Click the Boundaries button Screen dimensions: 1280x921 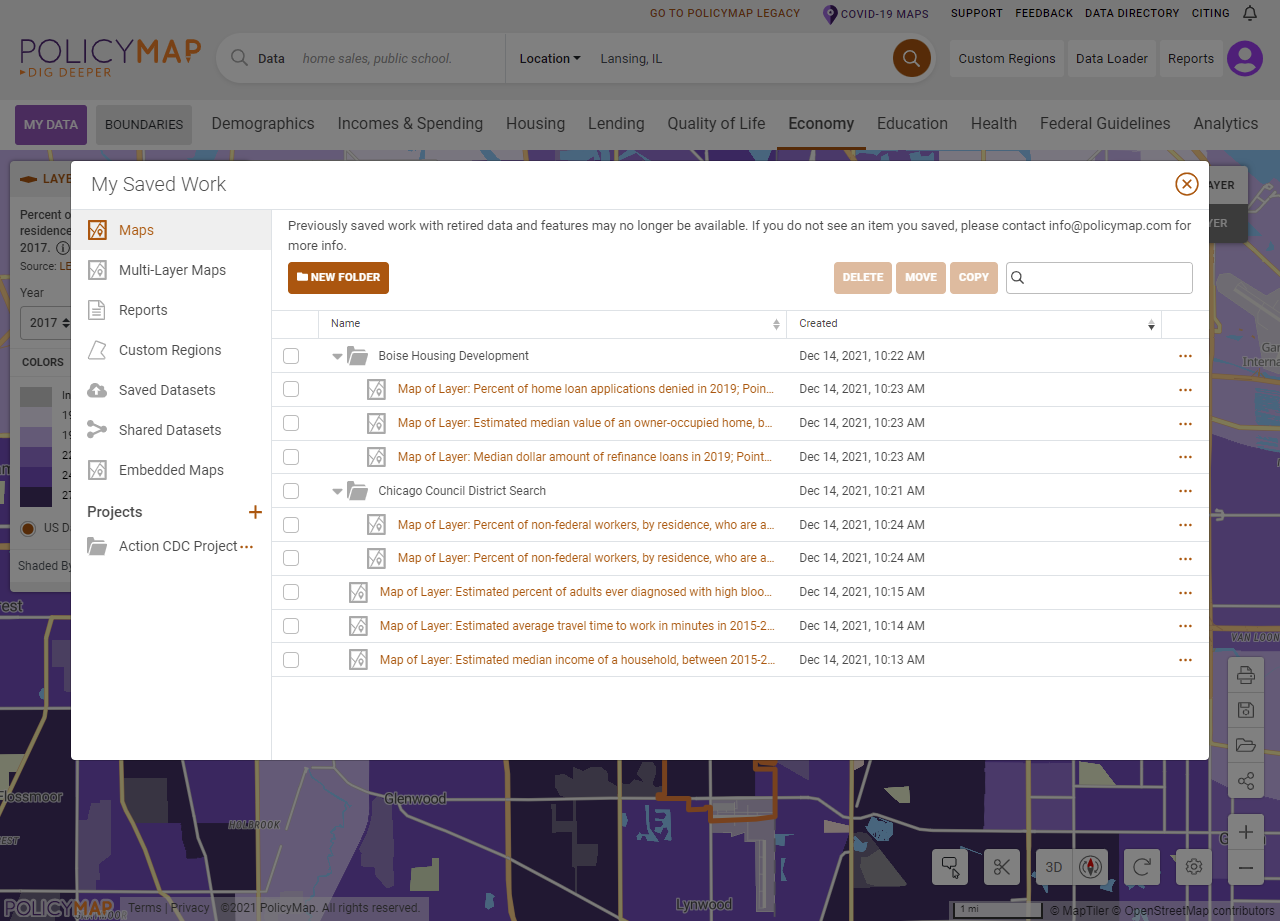(144, 125)
